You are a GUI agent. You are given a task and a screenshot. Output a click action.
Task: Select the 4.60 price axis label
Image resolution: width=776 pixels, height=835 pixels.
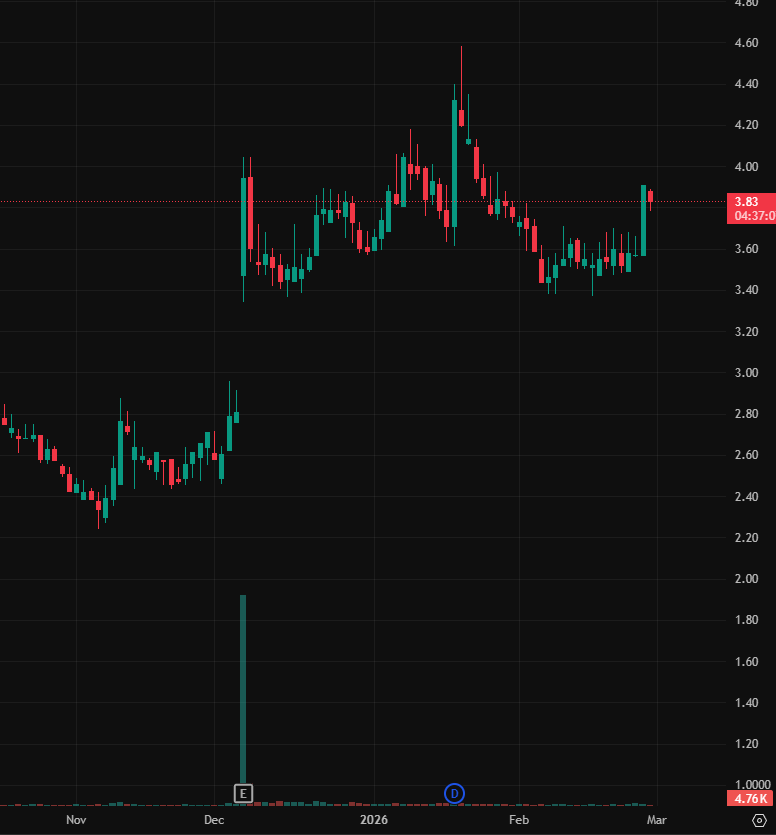[x=746, y=43]
